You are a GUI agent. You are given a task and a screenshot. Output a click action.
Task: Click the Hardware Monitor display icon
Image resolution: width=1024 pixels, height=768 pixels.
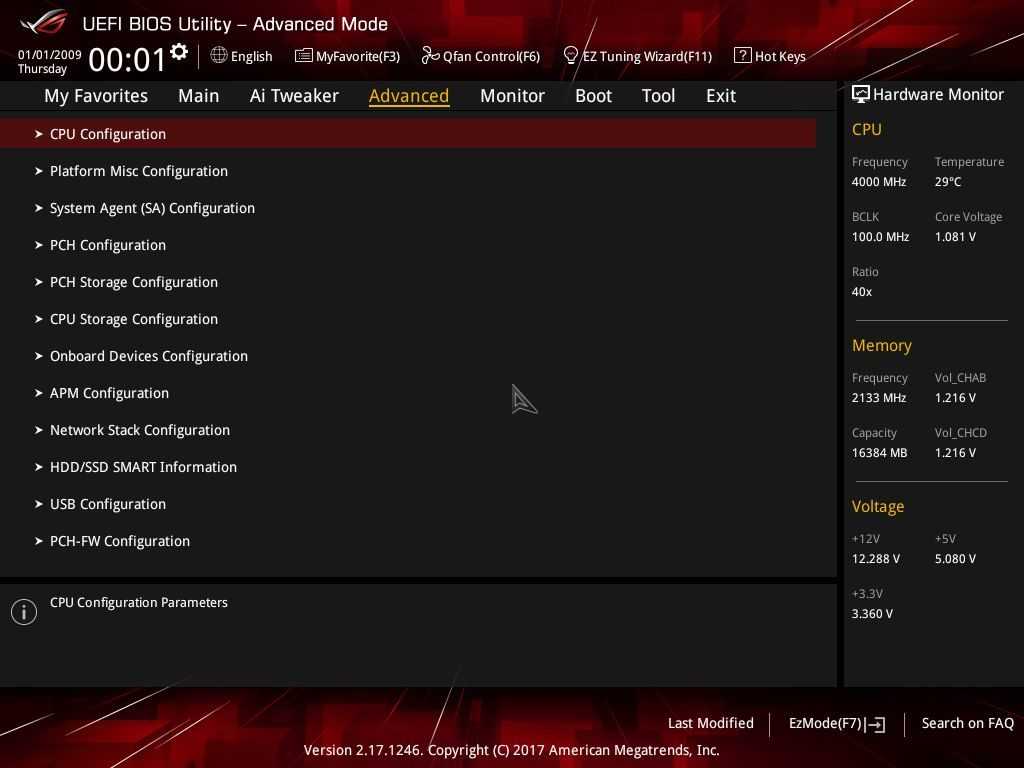pyautogui.click(x=860, y=94)
